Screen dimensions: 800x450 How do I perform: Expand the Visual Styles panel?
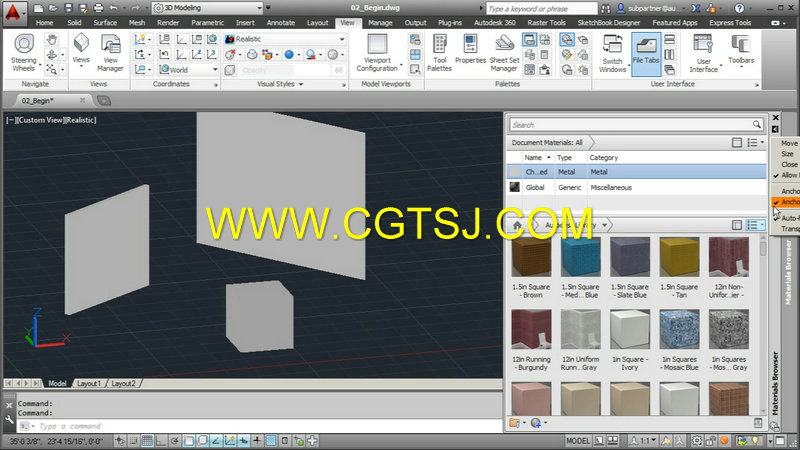280,84
